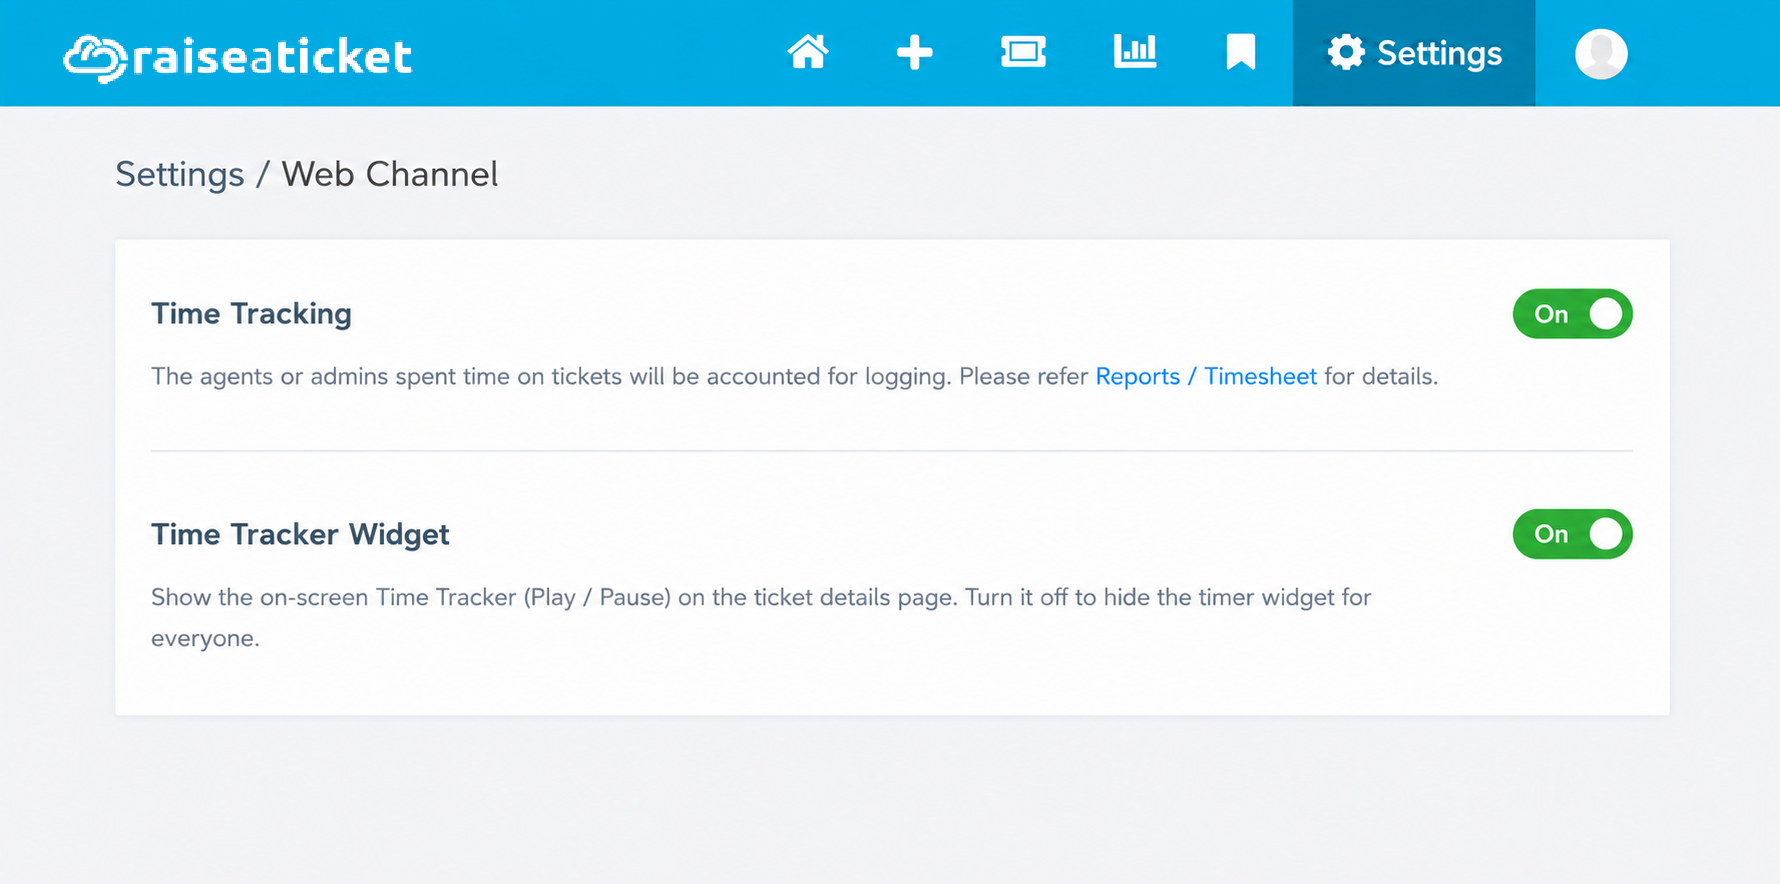Open the tickets list icon
Image resolution: width=1780 pixels, height=884 pixels.
point(1023,52)
